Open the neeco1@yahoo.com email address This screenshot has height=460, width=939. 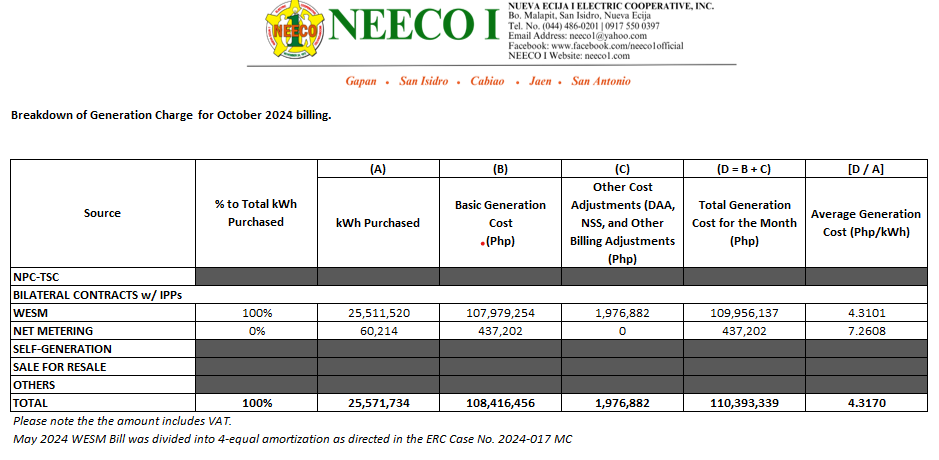point(610,36)
